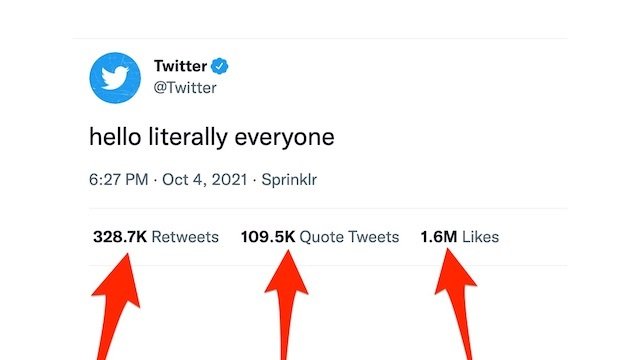Open the @Twitter handle link

coord(185,88)
